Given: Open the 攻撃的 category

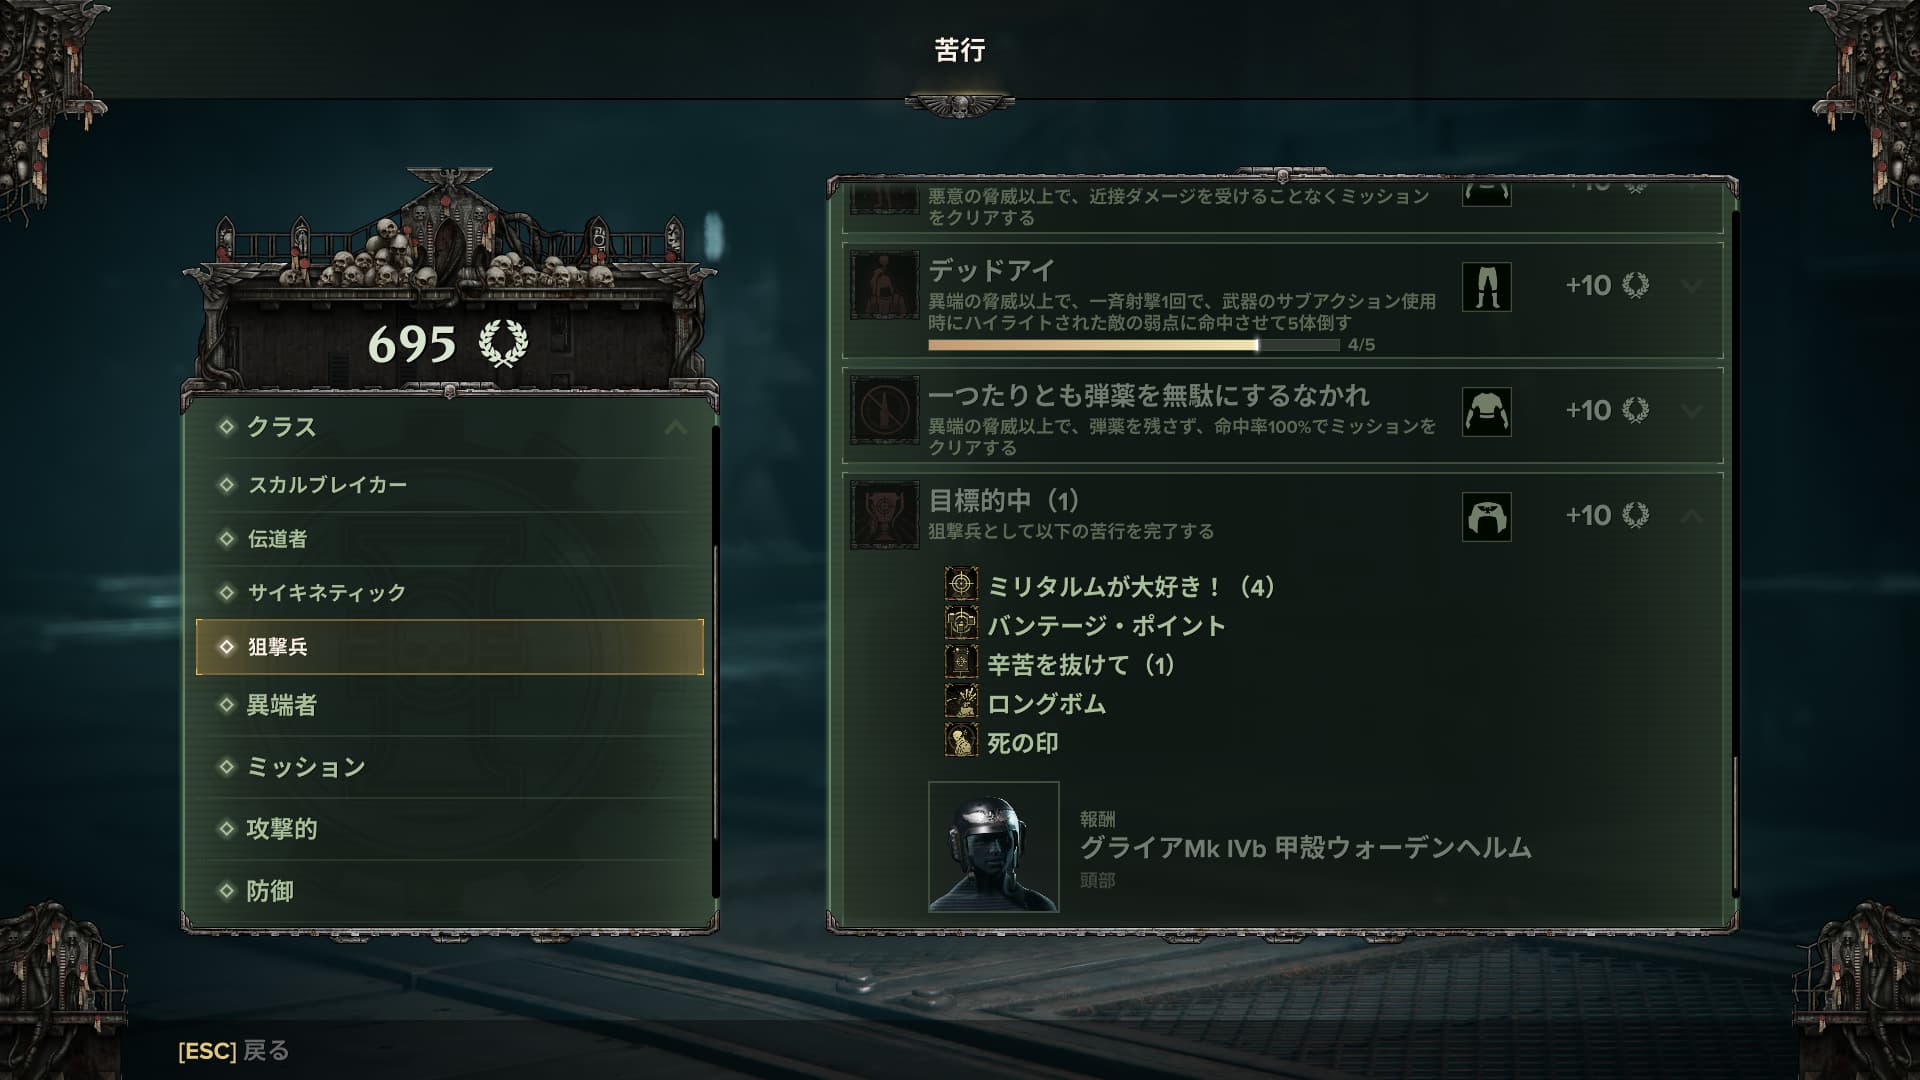Looking at the screenshot, I should pyautogui.click(x=450, y=829).
